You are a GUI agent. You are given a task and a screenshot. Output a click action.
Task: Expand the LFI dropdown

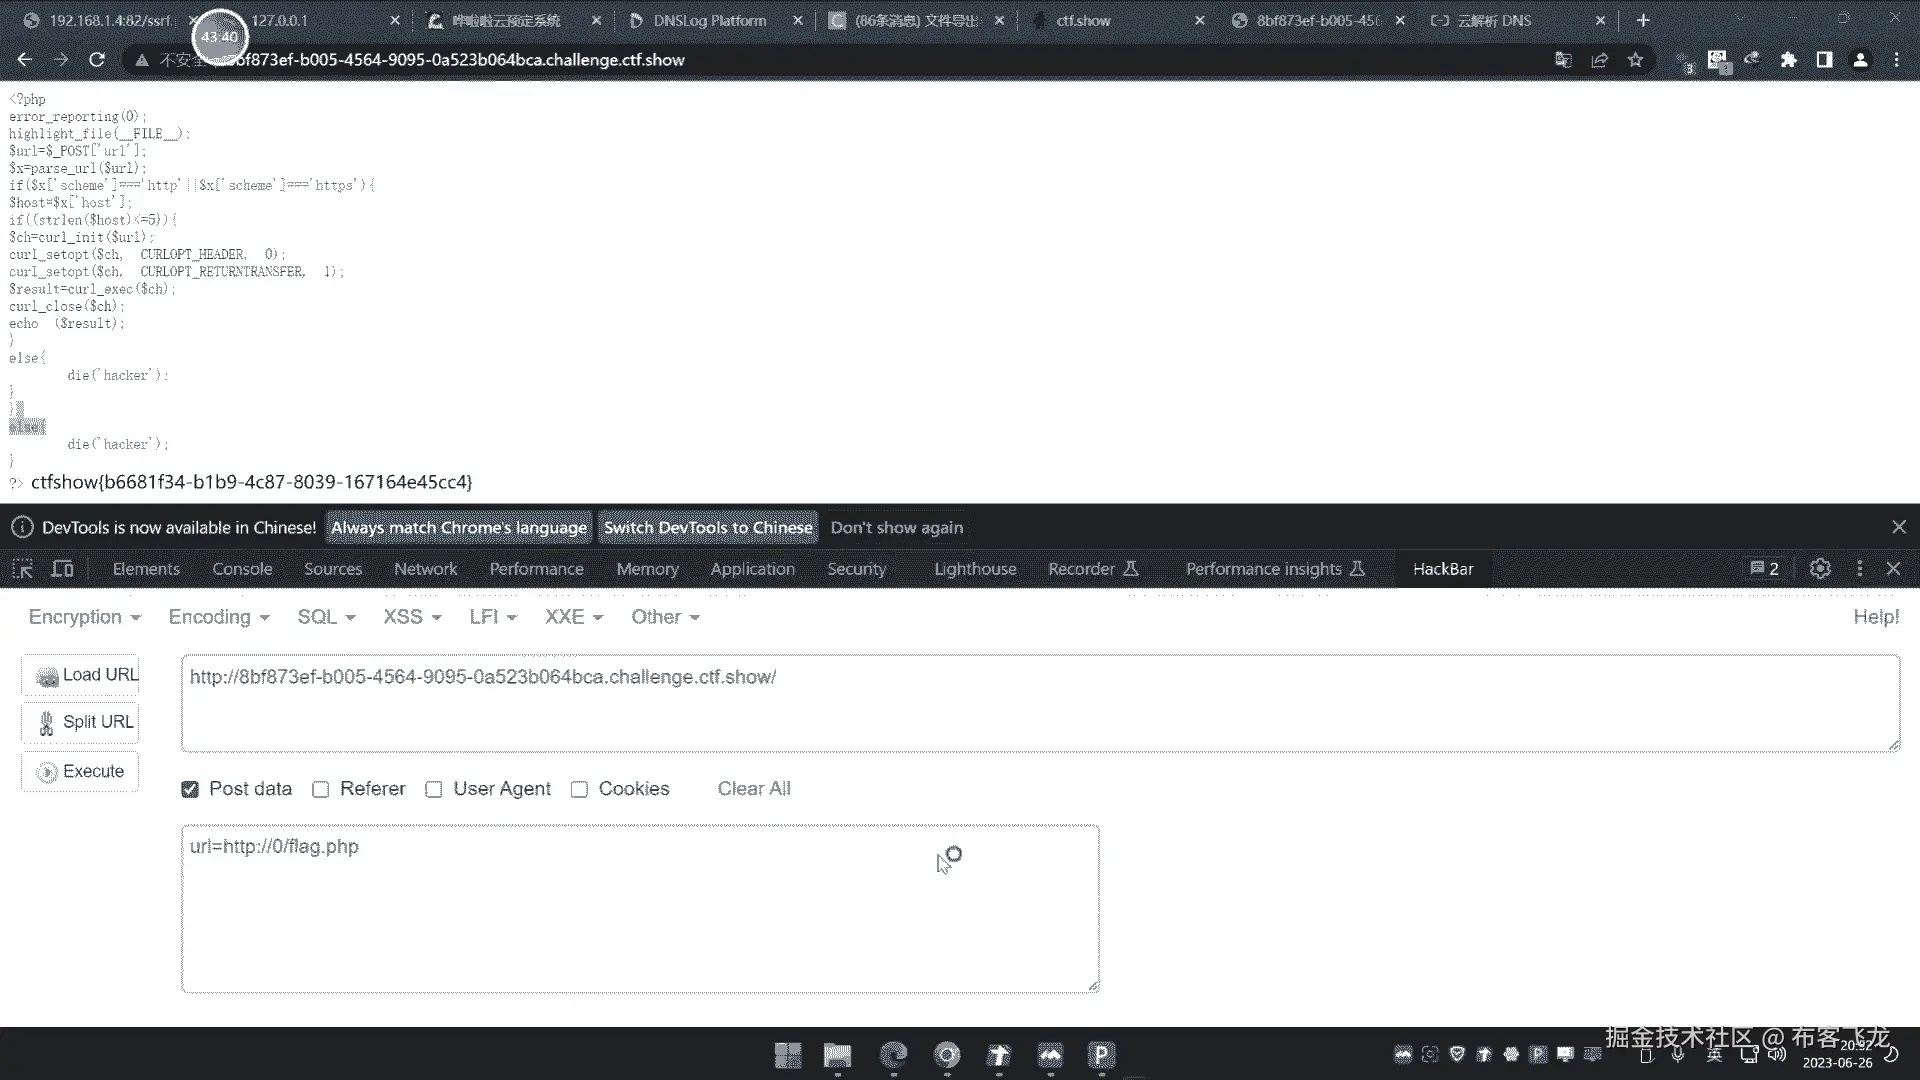click(492, 617)
